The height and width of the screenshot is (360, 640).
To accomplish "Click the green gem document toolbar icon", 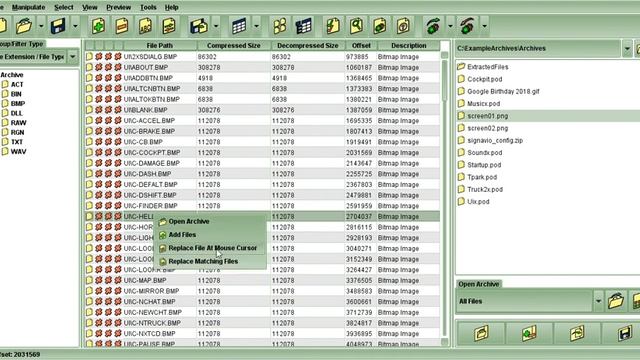I will click(x=380, y=26).
